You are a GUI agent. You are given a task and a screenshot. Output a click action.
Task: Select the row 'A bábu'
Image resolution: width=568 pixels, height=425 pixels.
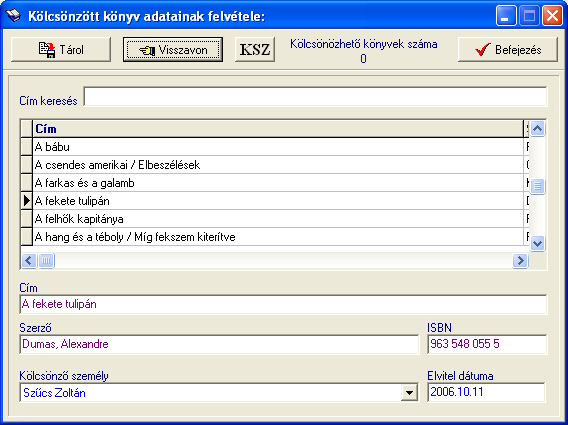click(x=278, y=147)
